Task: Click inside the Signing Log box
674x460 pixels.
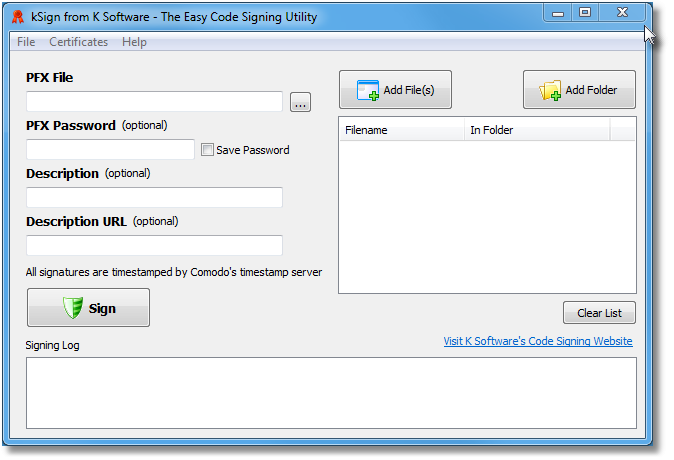Action: (x=331, y=393)
